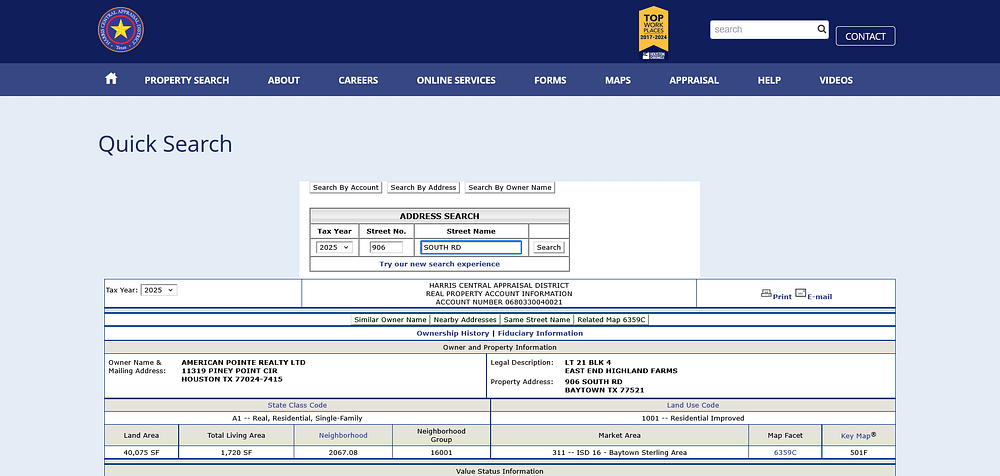The height and width of the screenshot is (476, 1000).
Task: Click the magnifier icon in site search
Action: point(821,29)
